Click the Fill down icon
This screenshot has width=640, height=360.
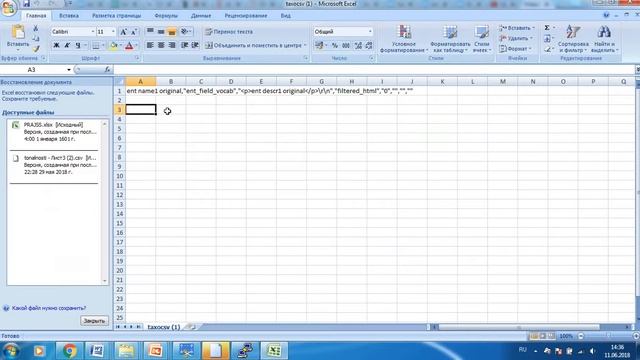547,38
